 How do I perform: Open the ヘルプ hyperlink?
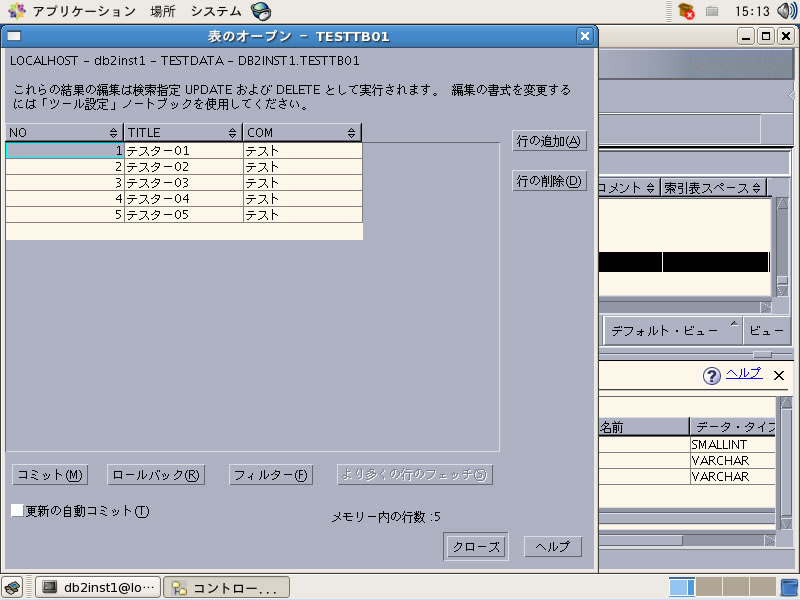743,373
